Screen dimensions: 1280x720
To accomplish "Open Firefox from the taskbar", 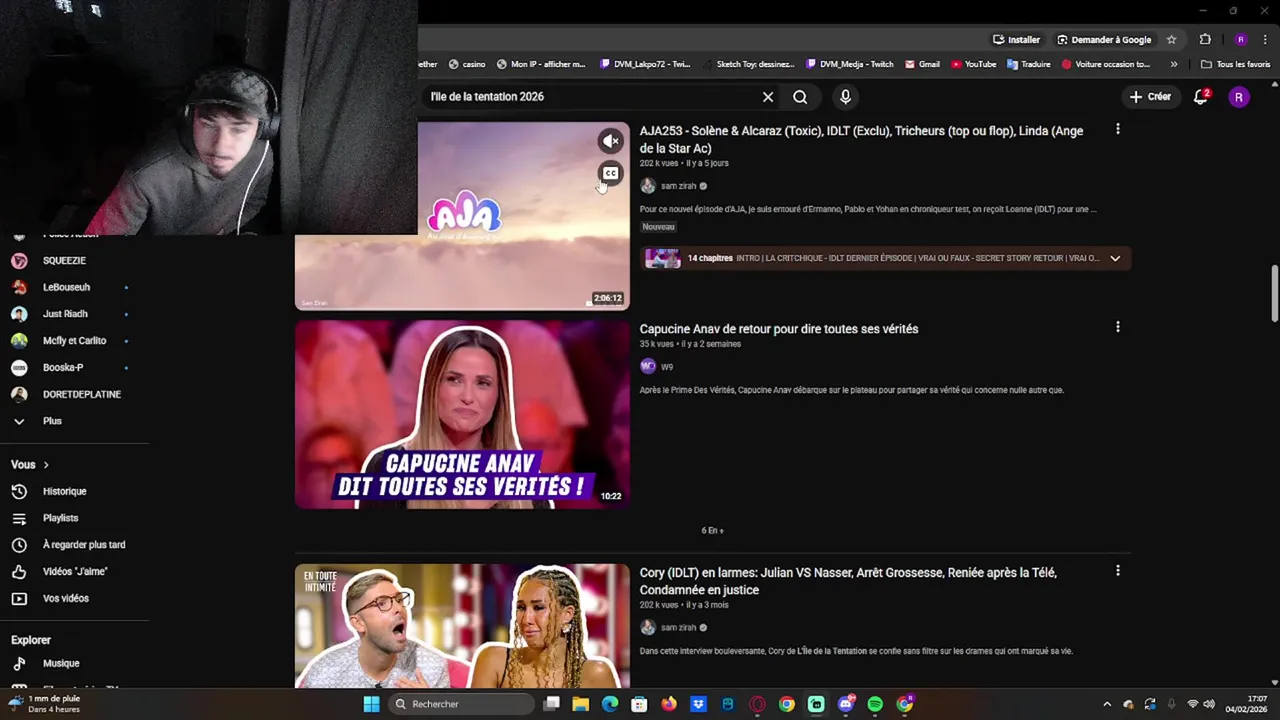I will click(669, 704).
